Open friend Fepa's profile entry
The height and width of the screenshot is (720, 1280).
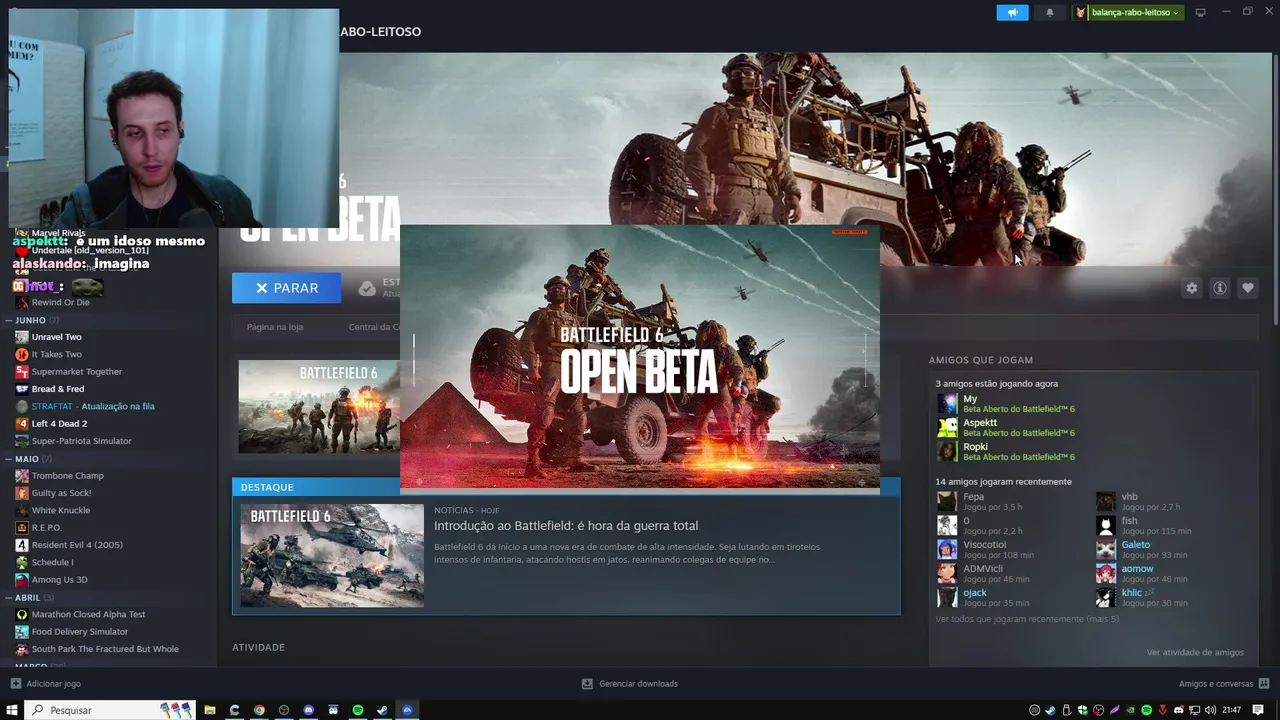(x=980, y=502)
